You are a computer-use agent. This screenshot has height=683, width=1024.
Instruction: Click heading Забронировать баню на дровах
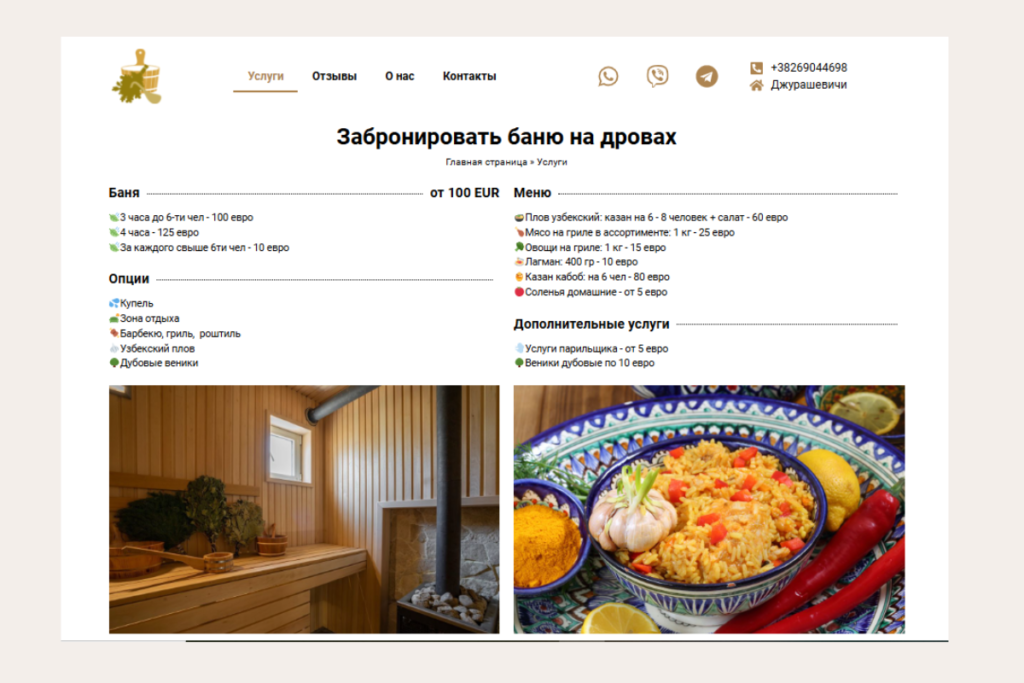pos(506,136)
